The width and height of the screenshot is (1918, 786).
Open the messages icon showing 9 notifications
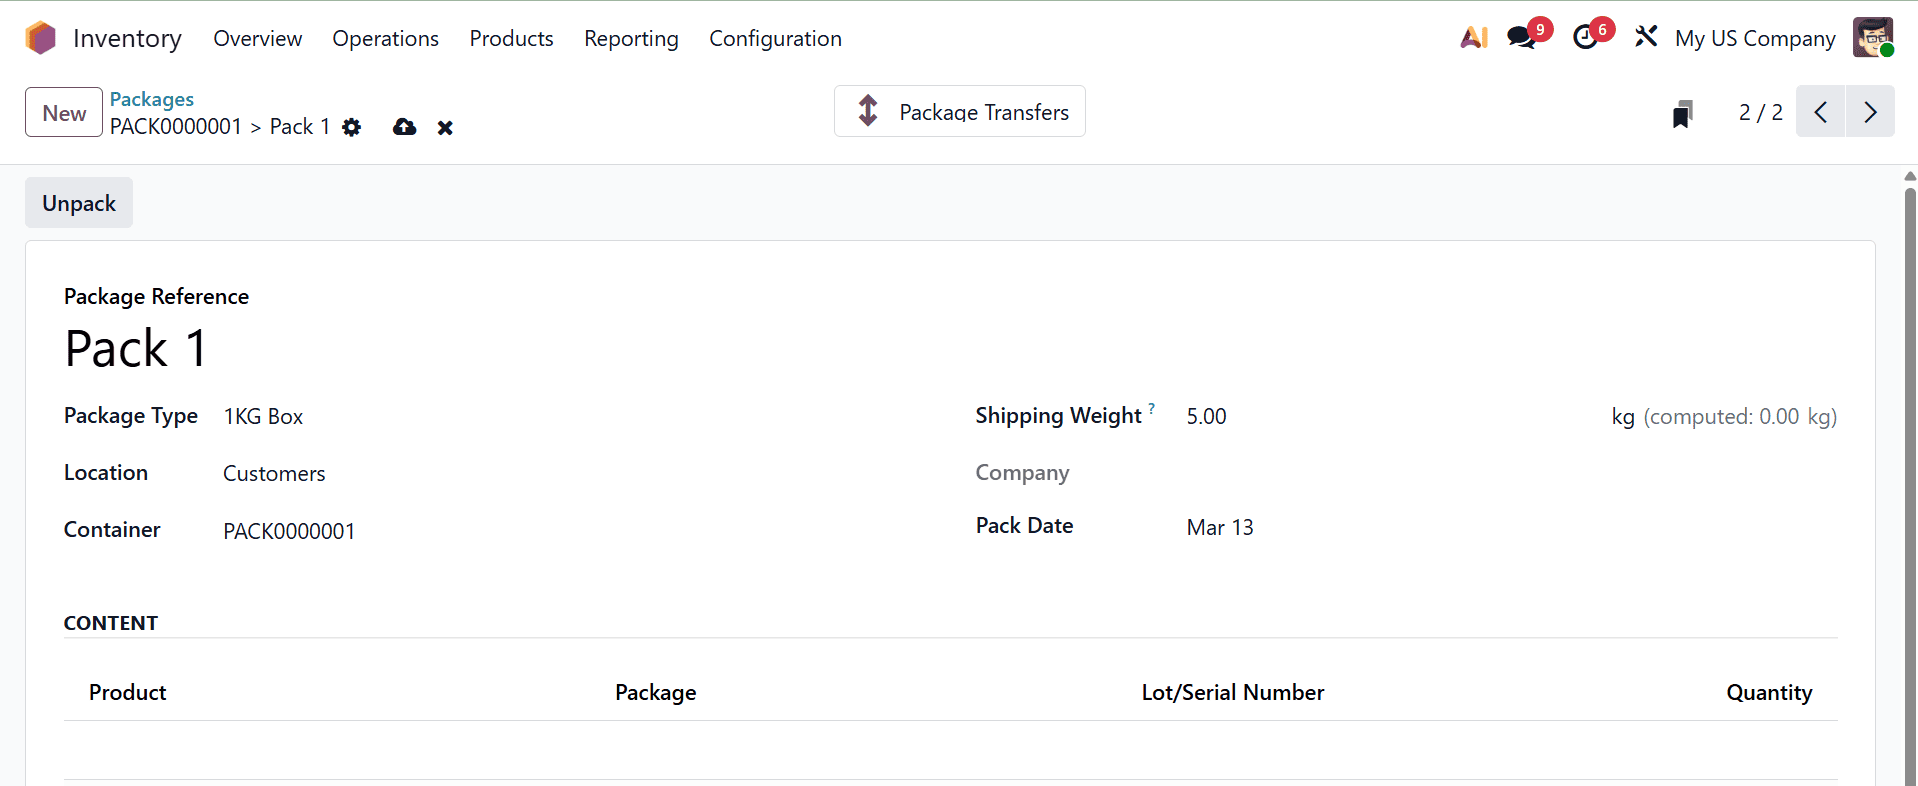click(1522, 37)
